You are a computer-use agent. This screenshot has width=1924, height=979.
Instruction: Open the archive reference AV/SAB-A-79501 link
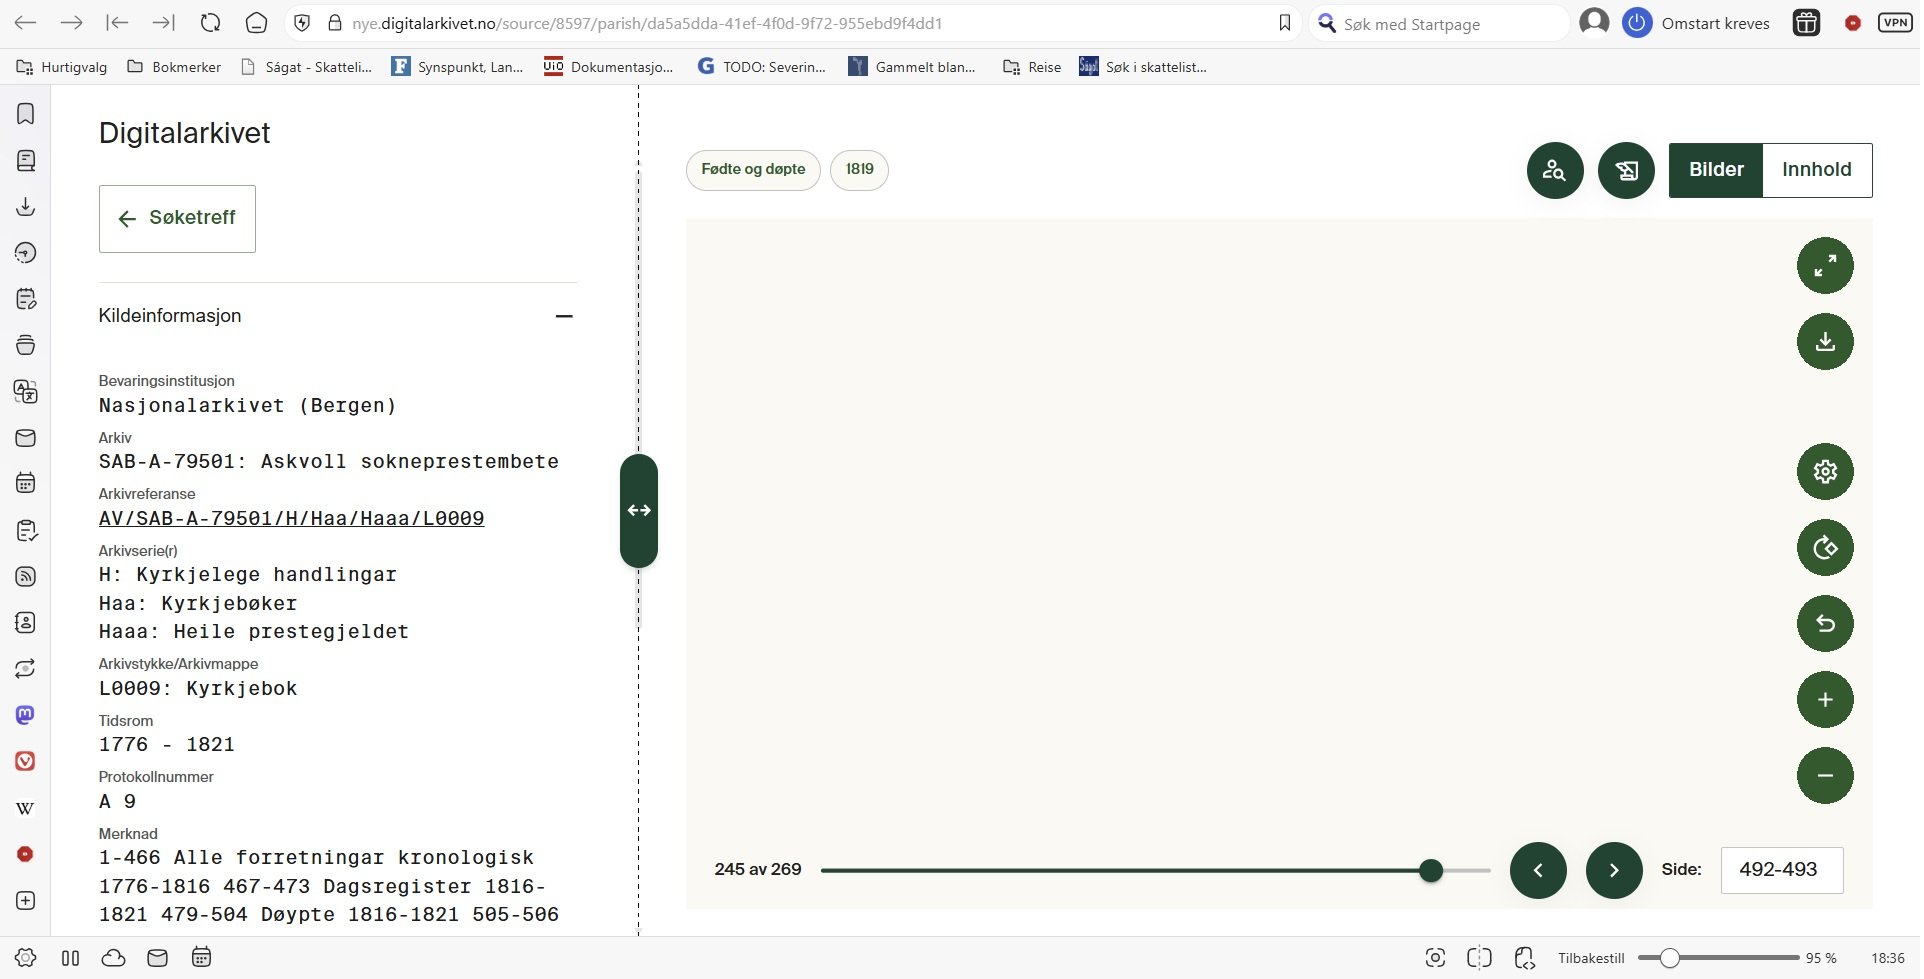(x=292, y=519)
